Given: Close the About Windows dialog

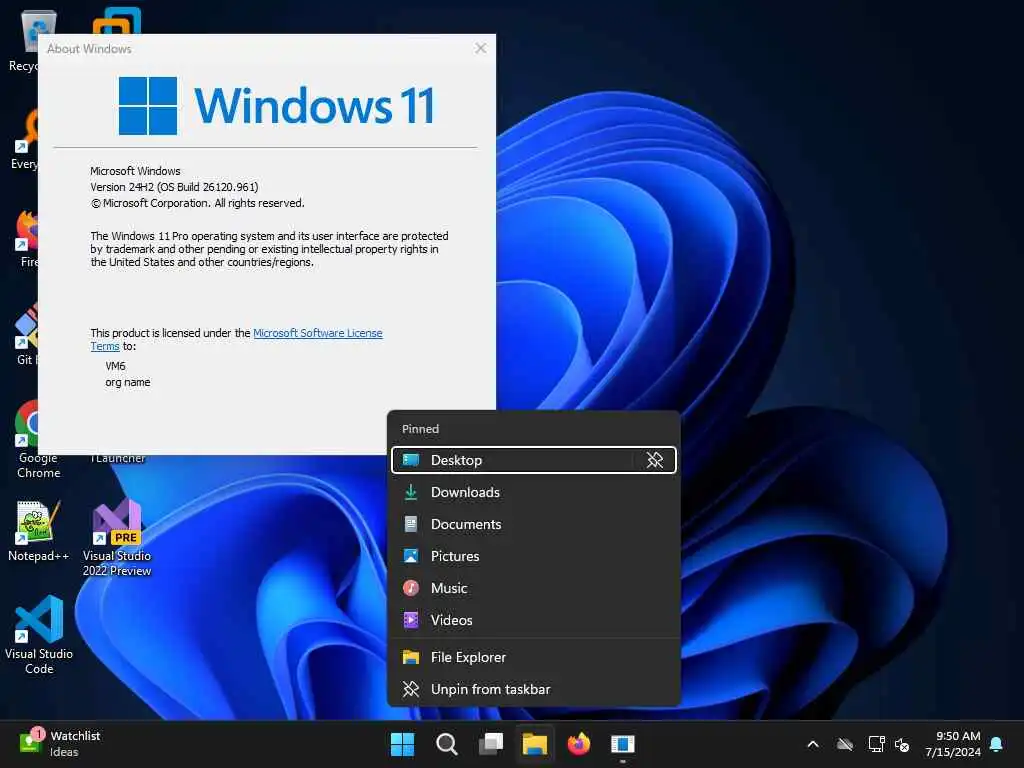Looking at the screenshot, I should click(481, 48).
